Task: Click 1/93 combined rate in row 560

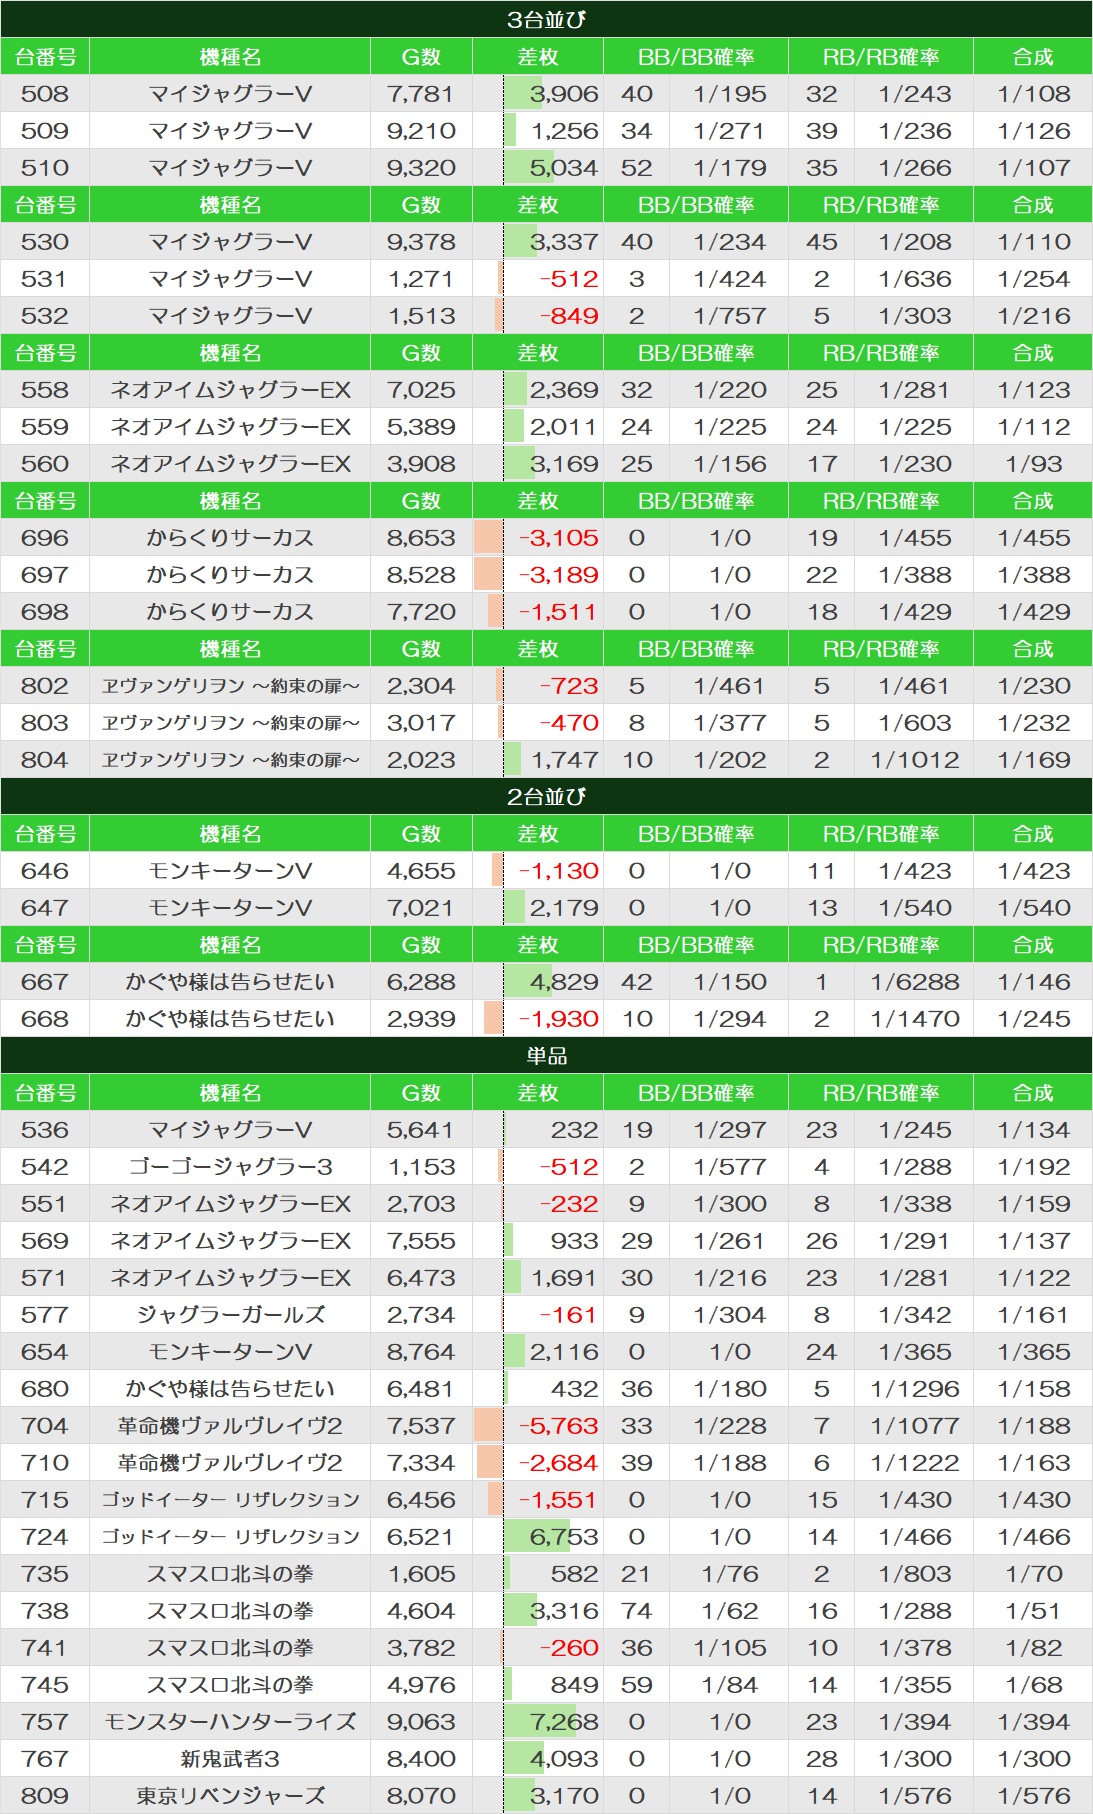Action: click(x=1033, y=464)
